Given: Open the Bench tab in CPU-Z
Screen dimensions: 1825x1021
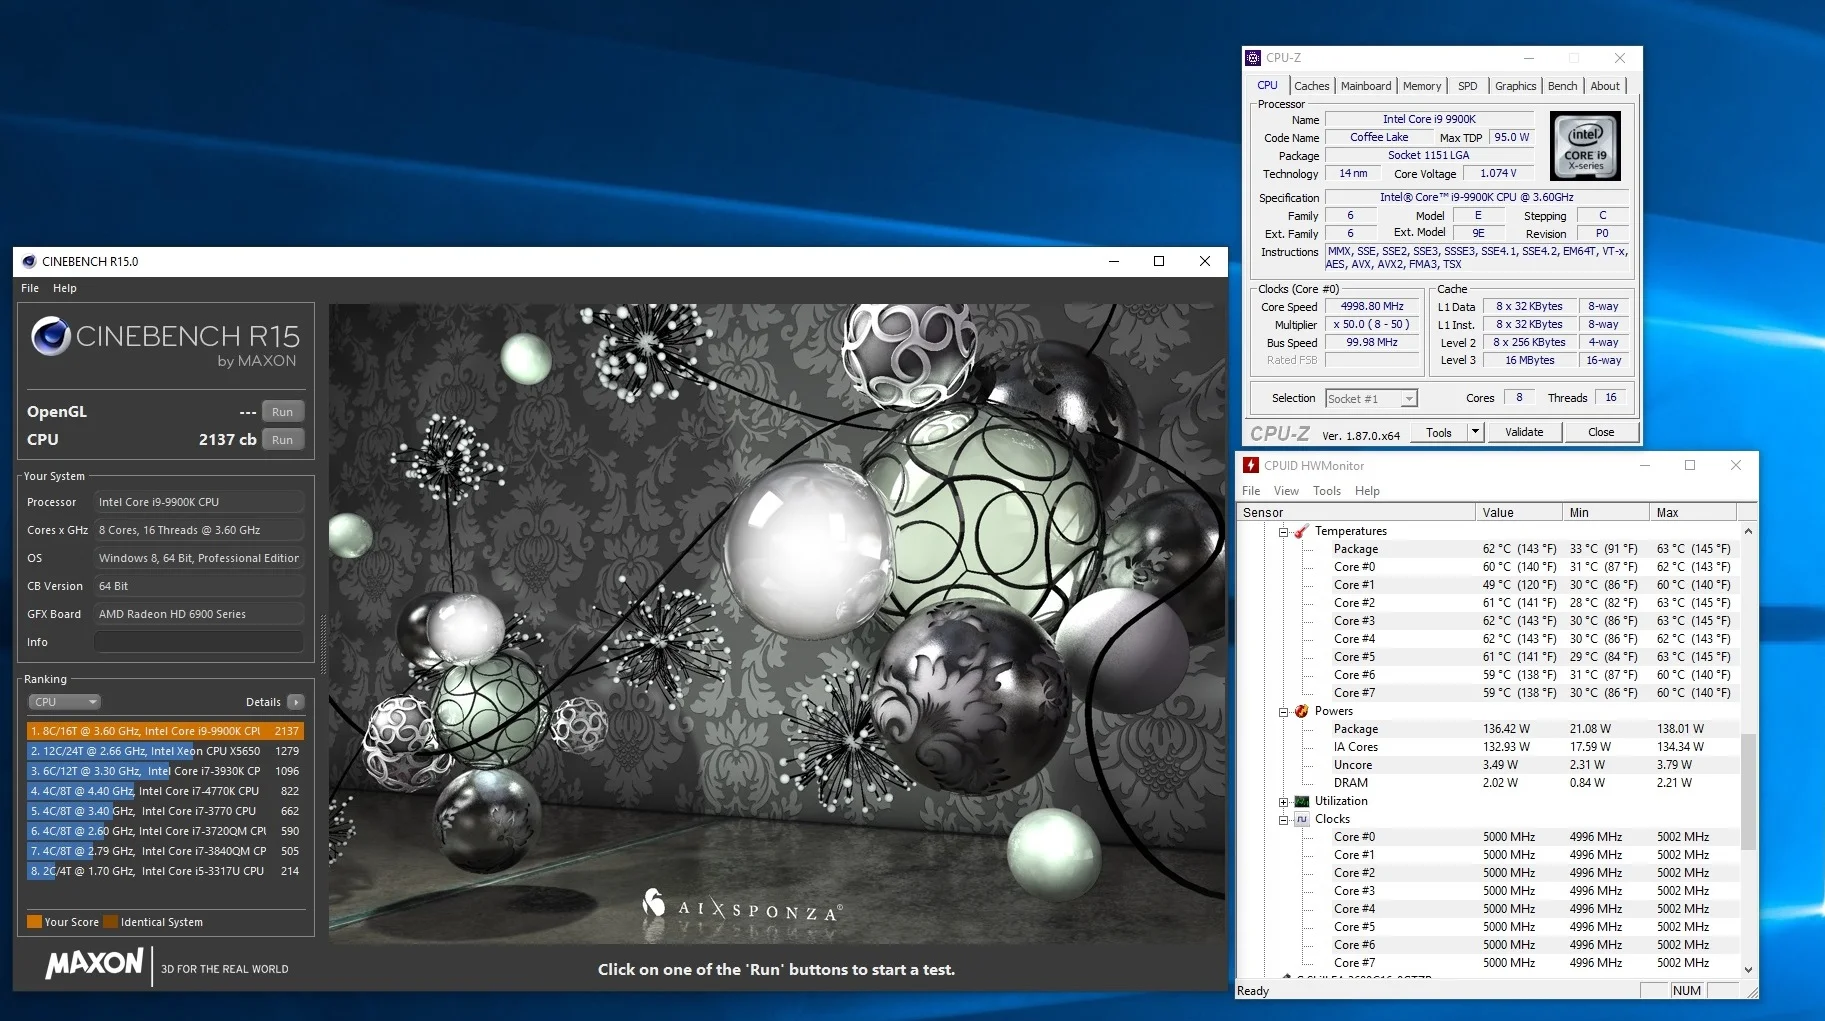Looking at the screenshot, I should (x=1563, y=86).
